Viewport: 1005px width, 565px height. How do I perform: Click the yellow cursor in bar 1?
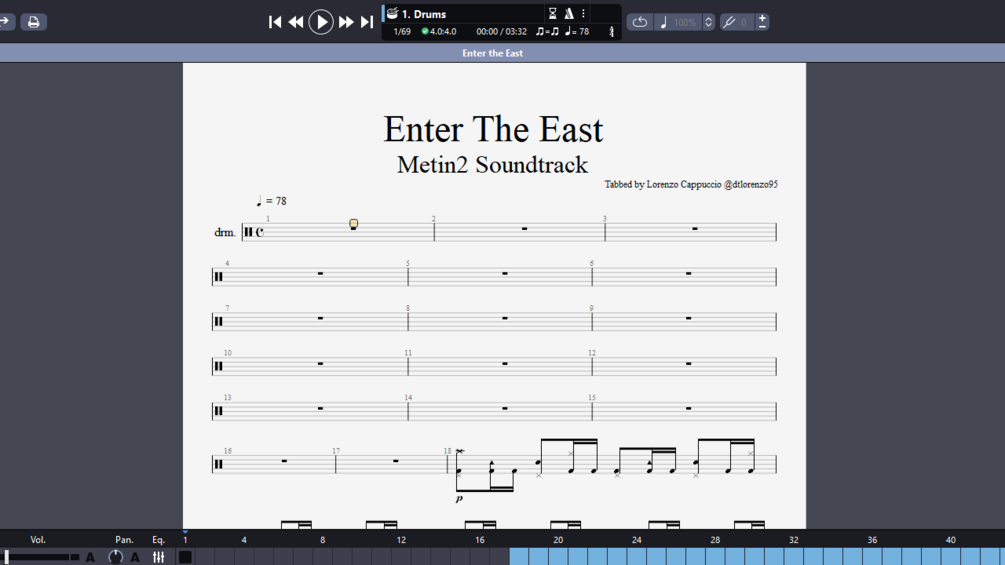(353, 224)
